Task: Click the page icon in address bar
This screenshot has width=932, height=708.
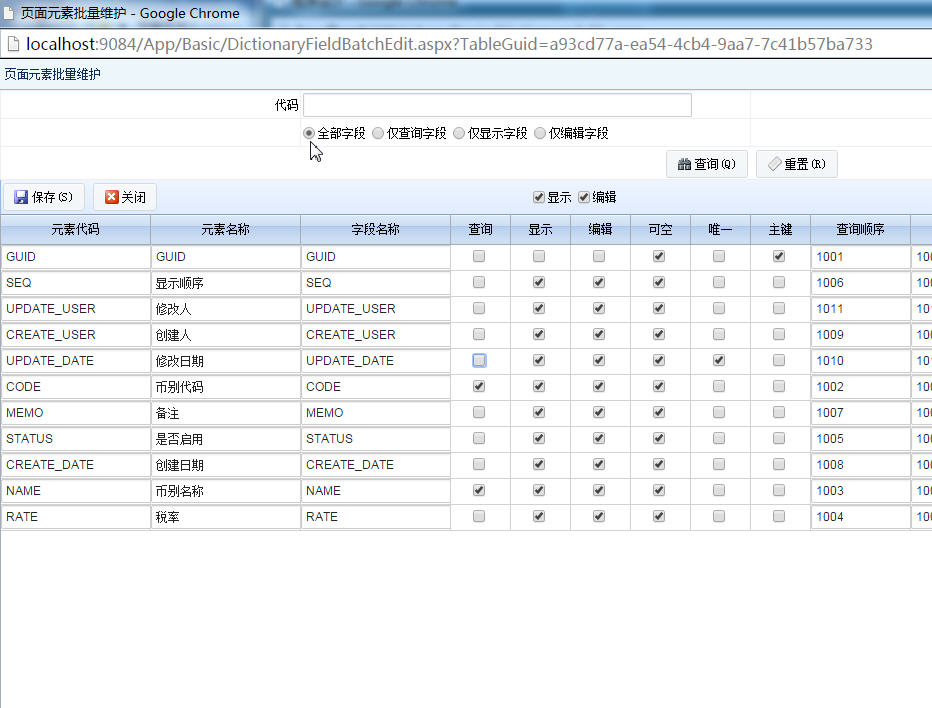Action: pyautogui.click(x=12, y=43)
